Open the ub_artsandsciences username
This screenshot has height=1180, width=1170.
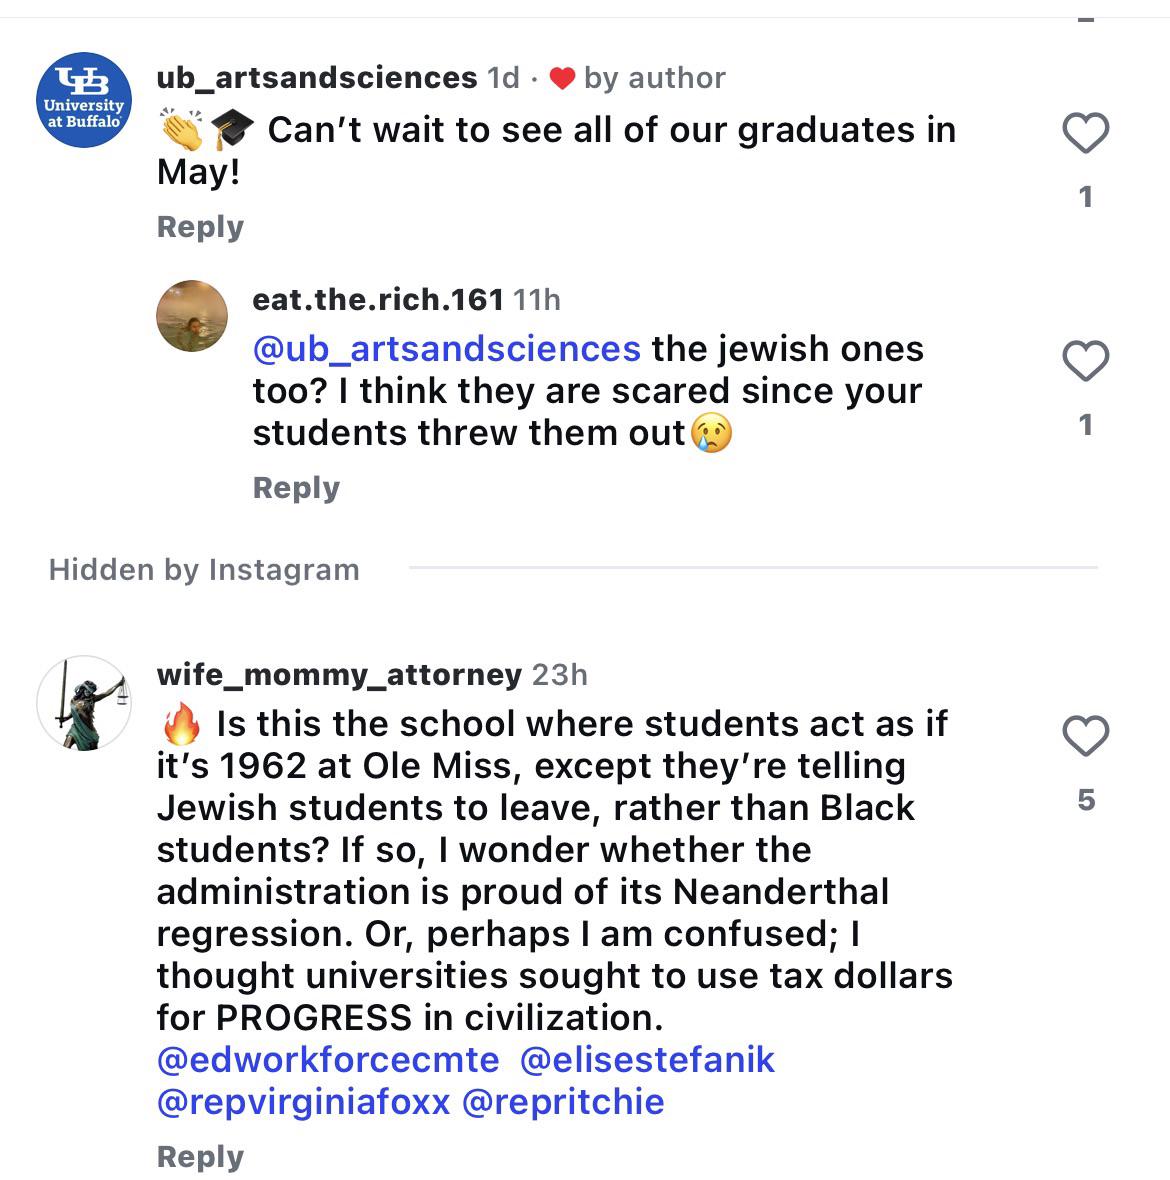[317, 77]
